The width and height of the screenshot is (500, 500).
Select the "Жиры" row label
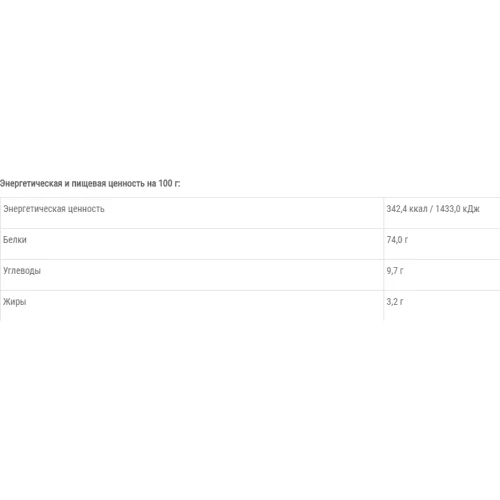pos(15,302)
